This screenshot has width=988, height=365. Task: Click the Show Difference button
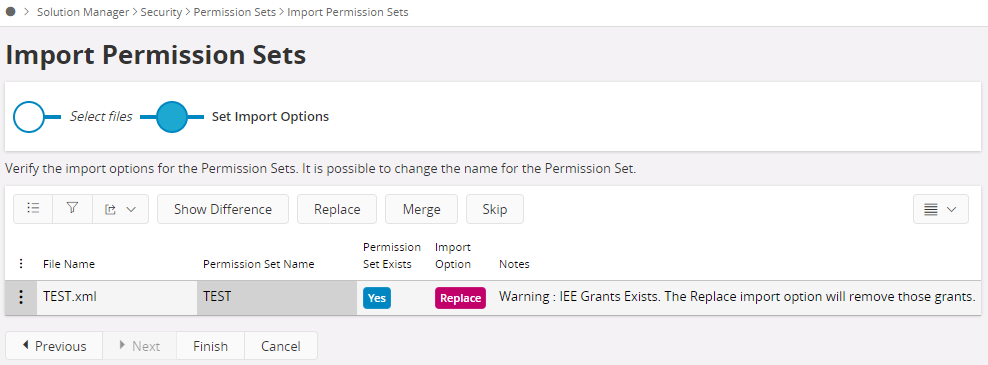click(223, 209)
